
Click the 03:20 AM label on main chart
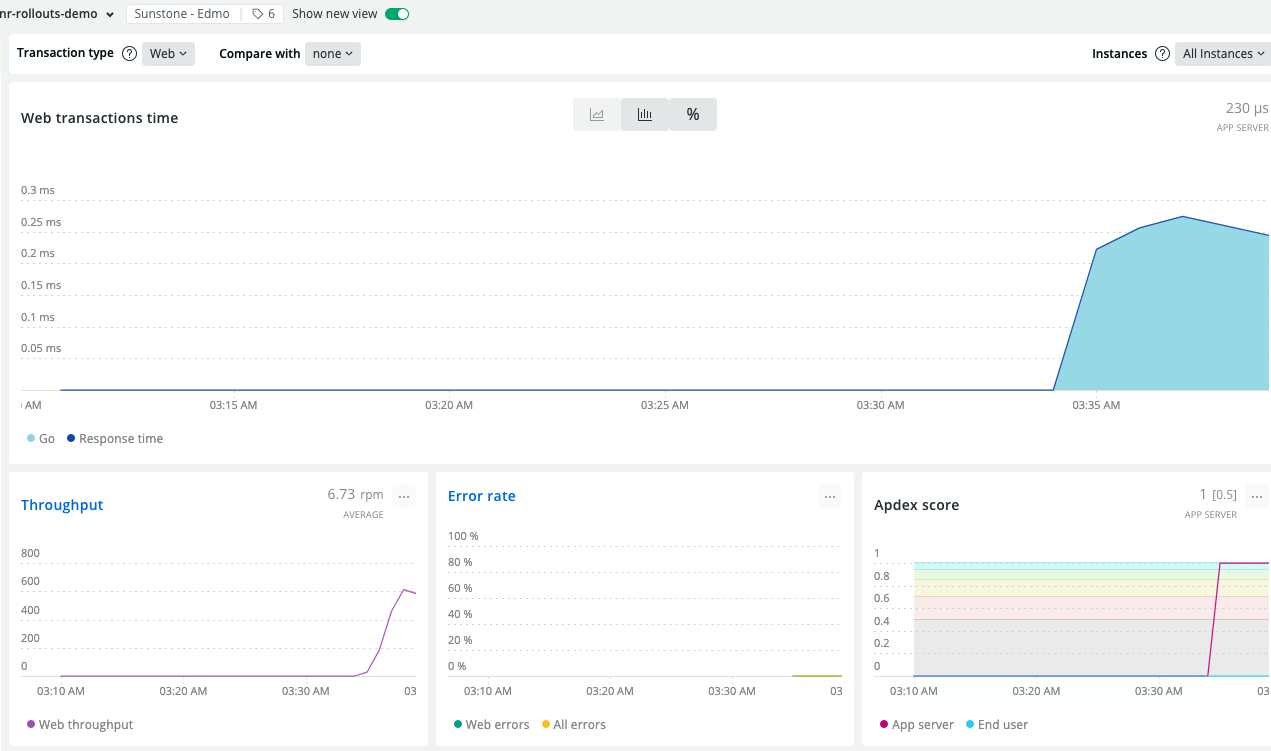coord(449,405)
